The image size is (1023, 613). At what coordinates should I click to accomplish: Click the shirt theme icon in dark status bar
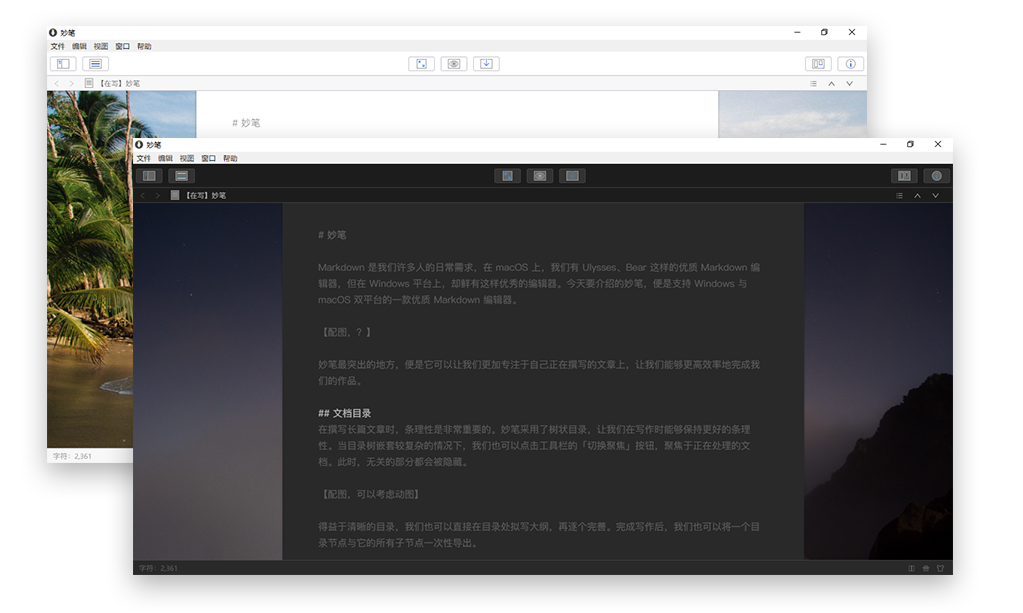coord(940,568)
